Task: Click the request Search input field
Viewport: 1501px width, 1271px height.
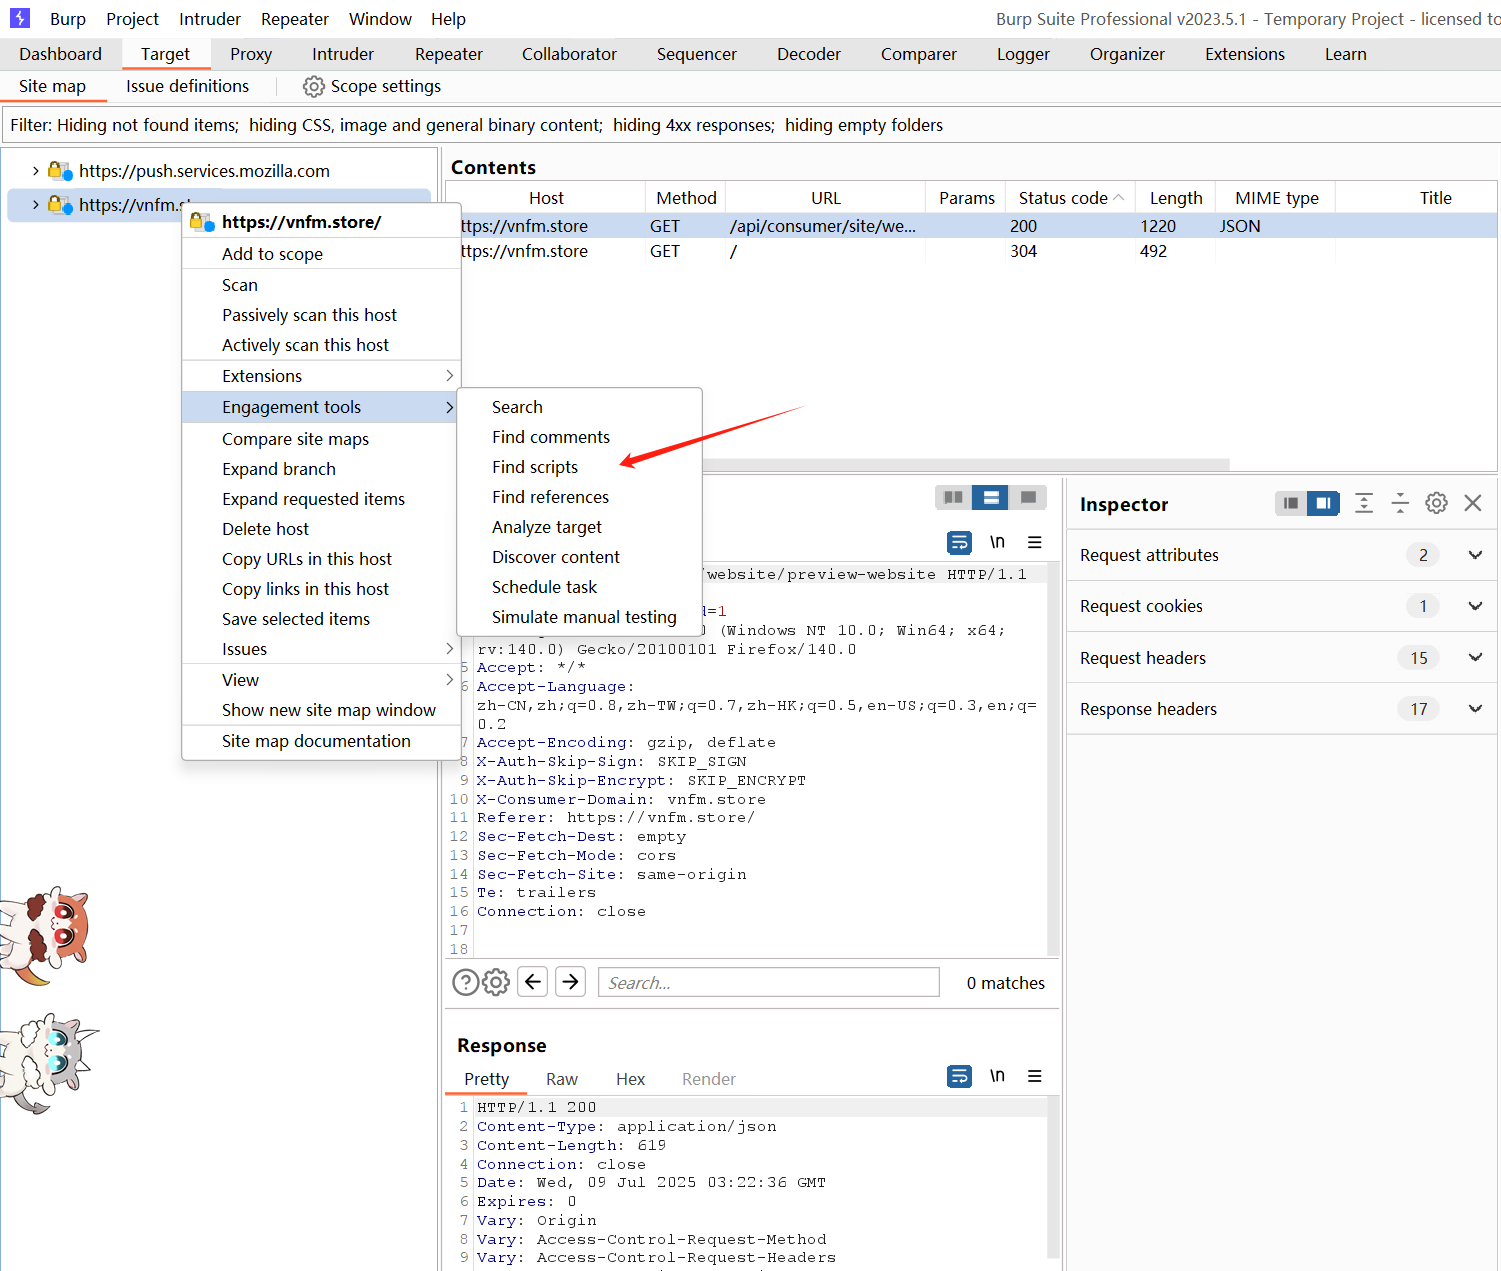Action: [769, 983]
